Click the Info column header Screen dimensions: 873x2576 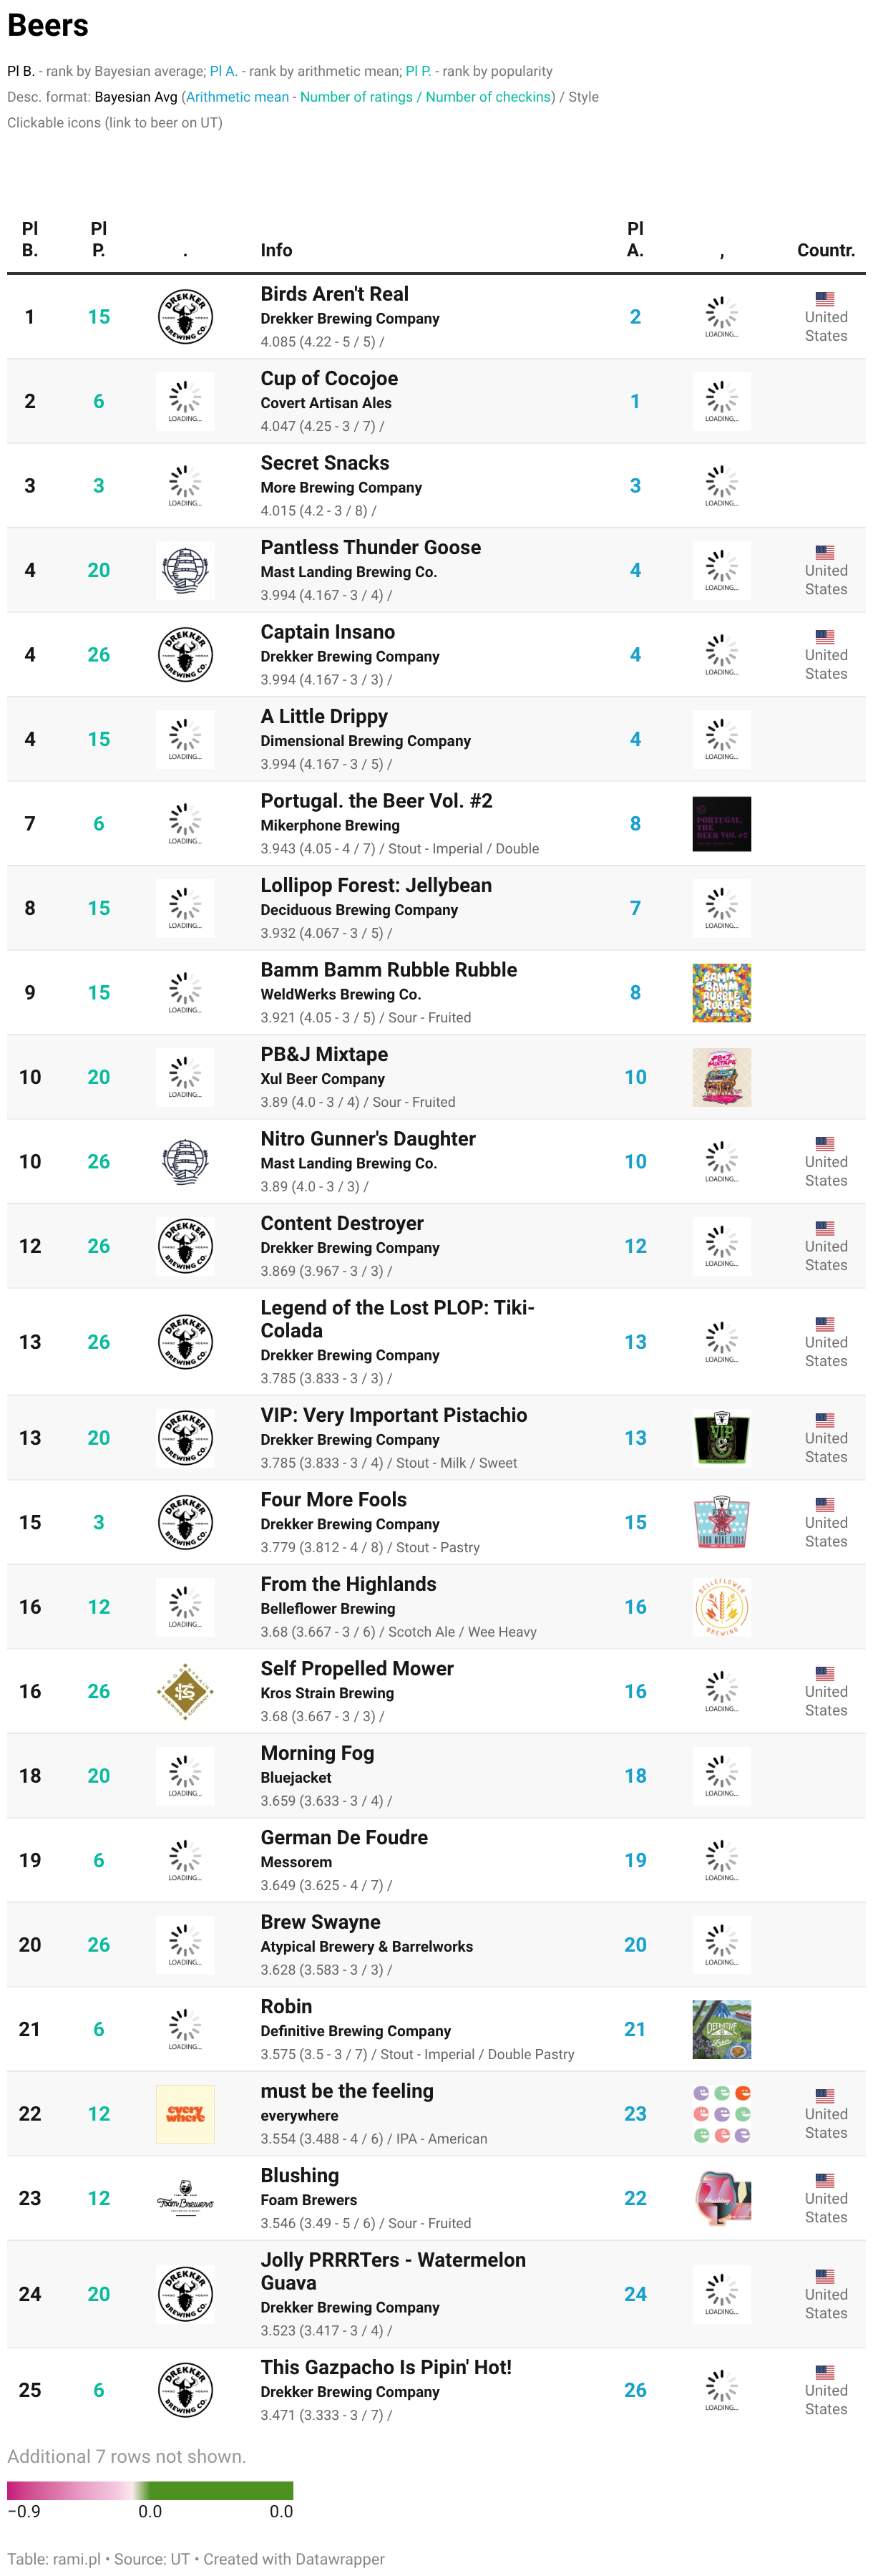(276, 250)
